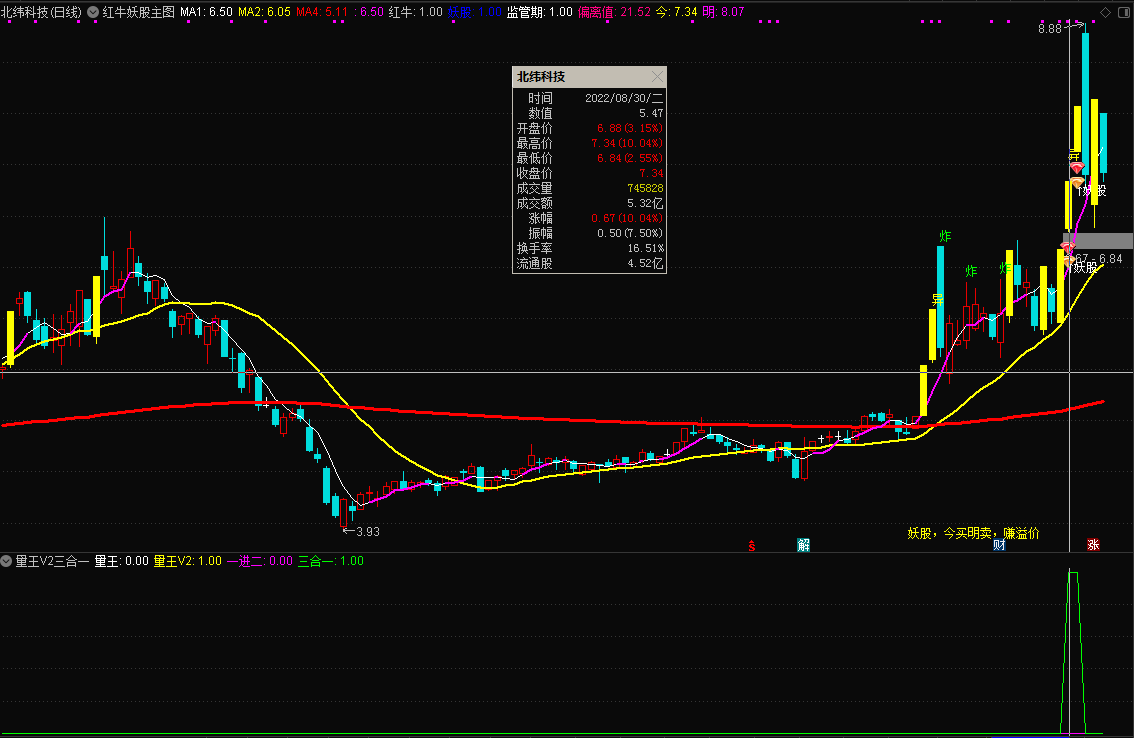Click the tall cyan-candle 炸 signal label
The width and height of the screenshot is (1134, 738).
pos(945,237)
